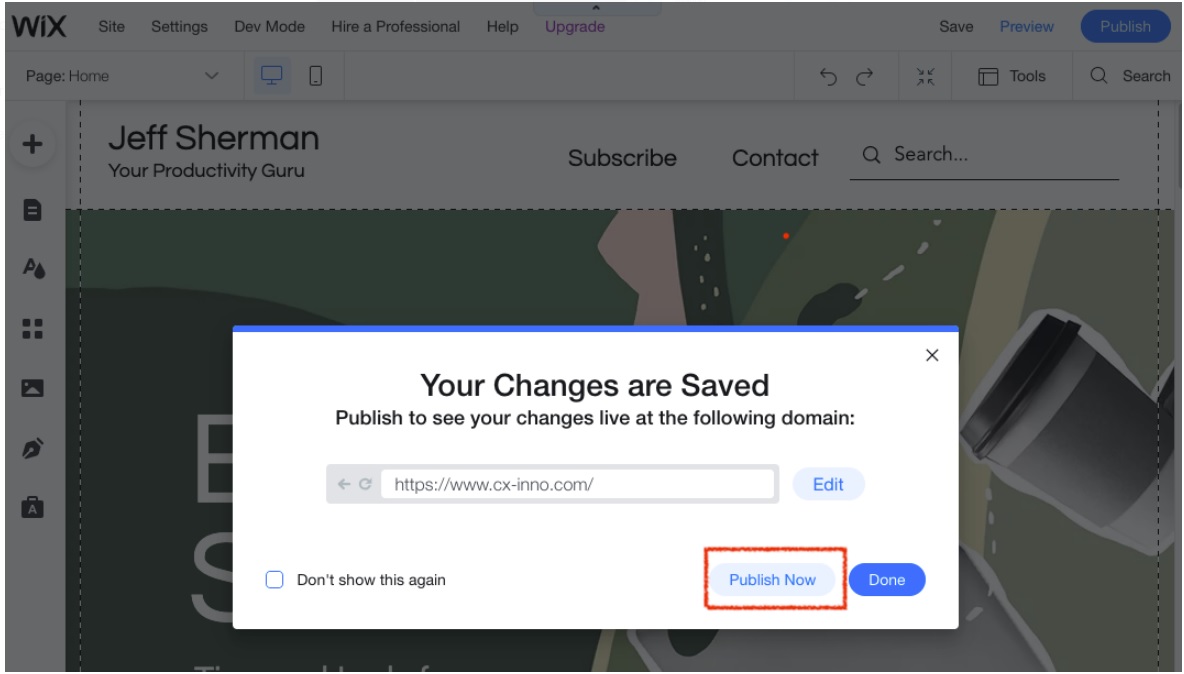Viewport: 1184px width, 674px height.
Task: Click the Publish Now button
Action: coord(772,580)
